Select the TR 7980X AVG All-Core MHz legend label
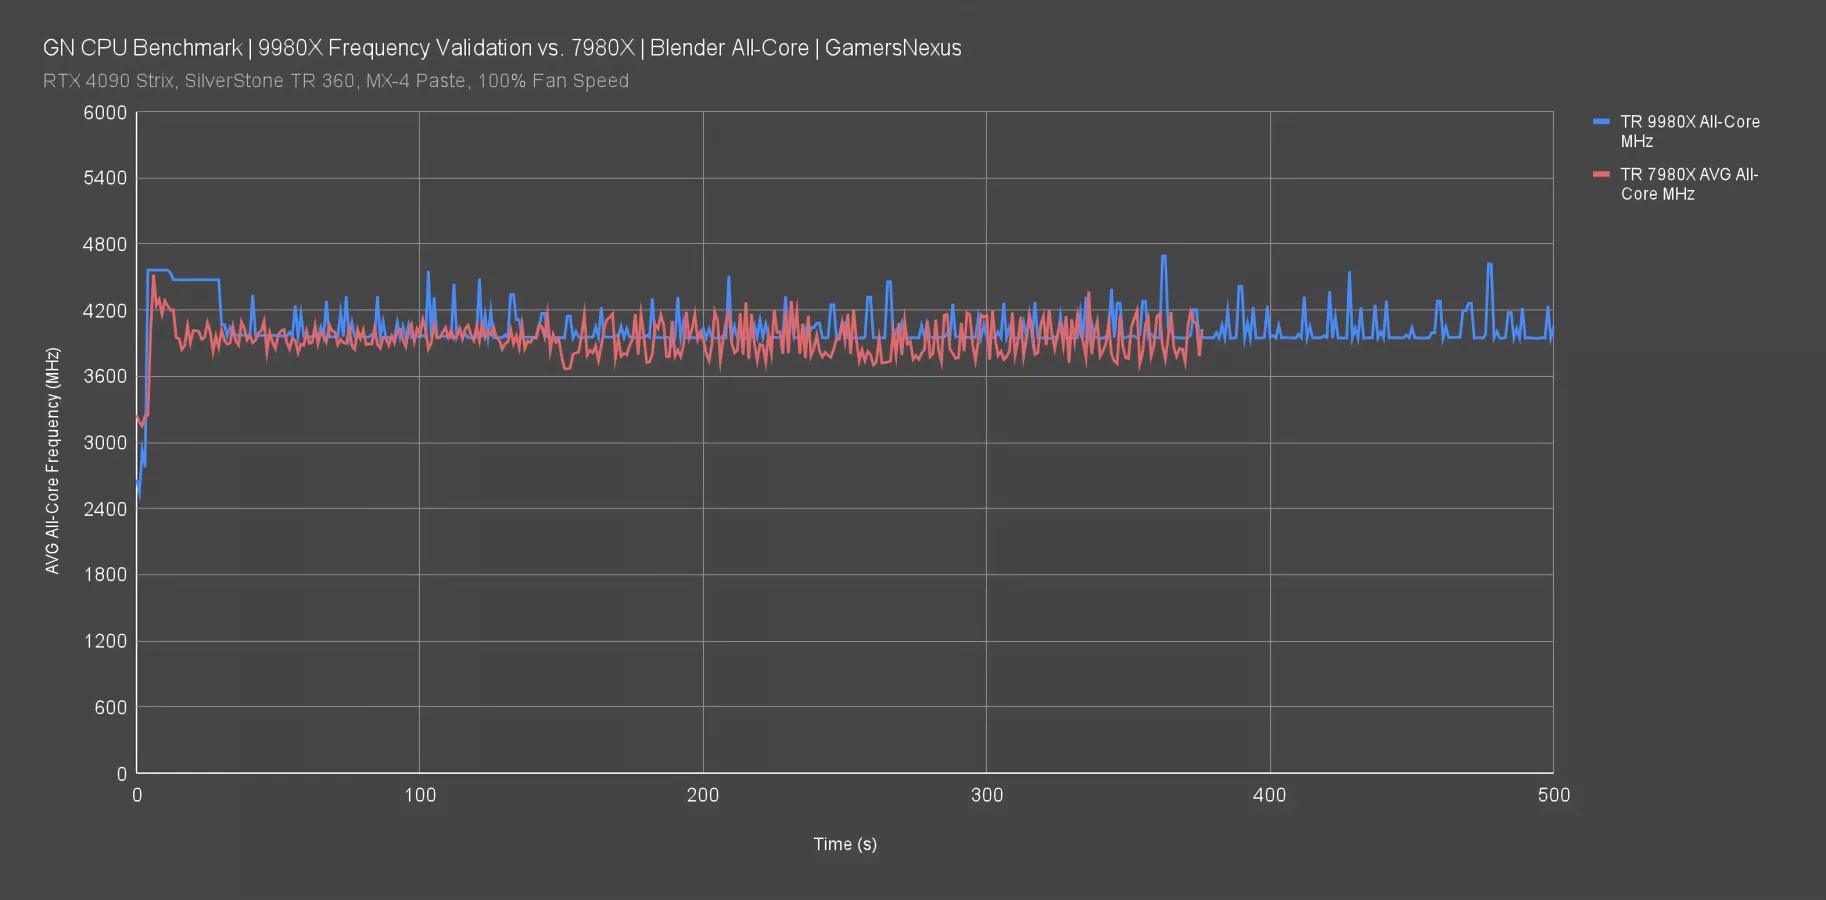The width and height of the screenshot is (1826, 900). pyautogui.click(x=1688, y=184)
